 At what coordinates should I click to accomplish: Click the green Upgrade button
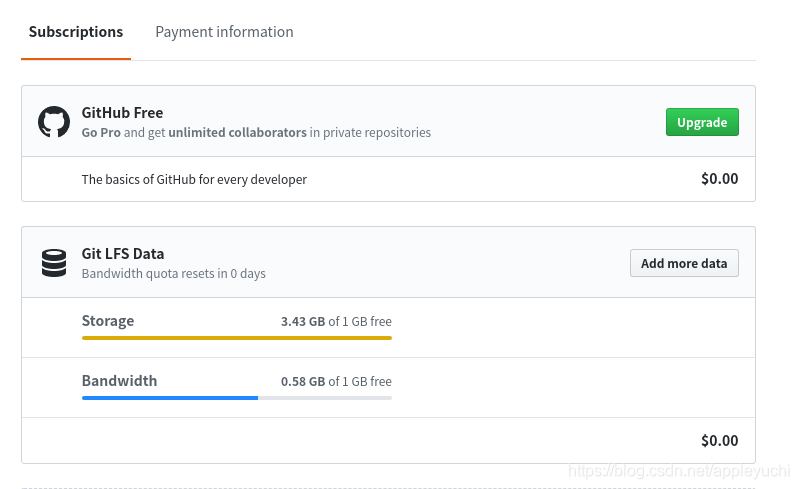(702, 122)
